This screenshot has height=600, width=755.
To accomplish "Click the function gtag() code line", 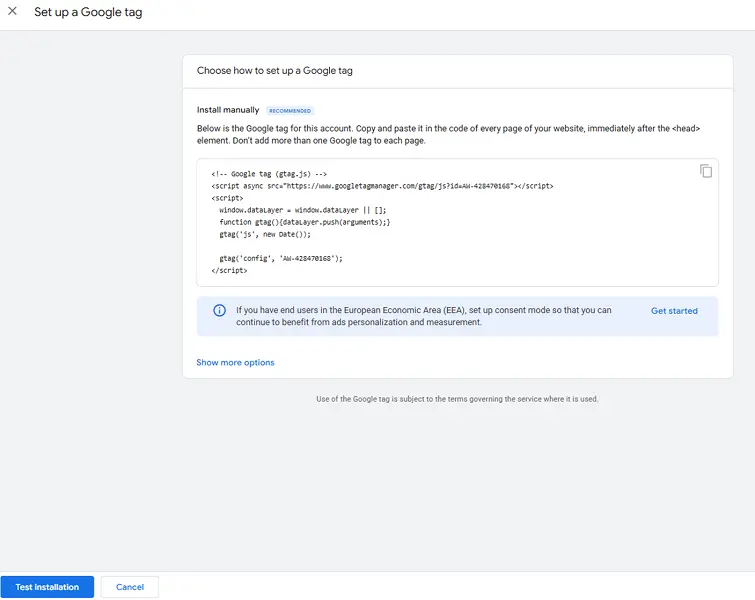I will tap(305, 222).
